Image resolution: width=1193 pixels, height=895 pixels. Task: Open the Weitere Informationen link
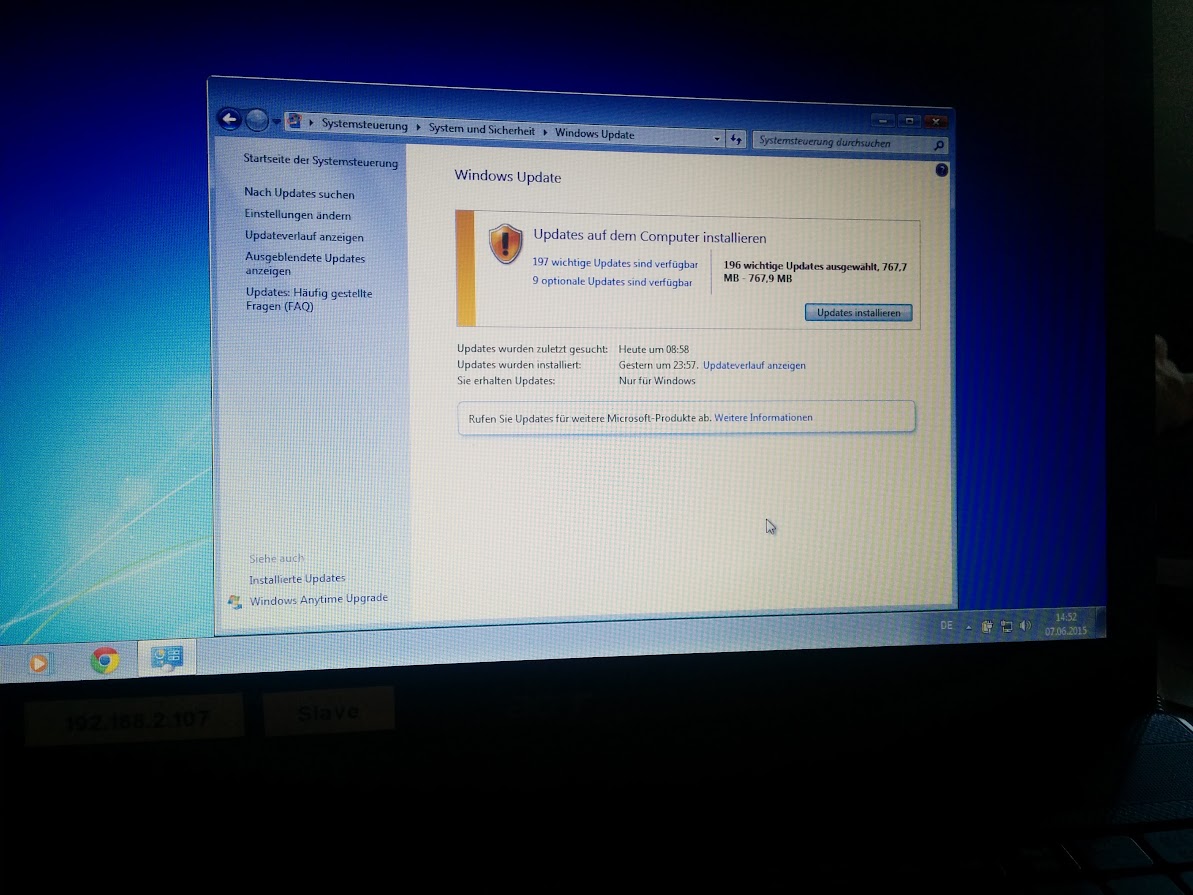763,418
